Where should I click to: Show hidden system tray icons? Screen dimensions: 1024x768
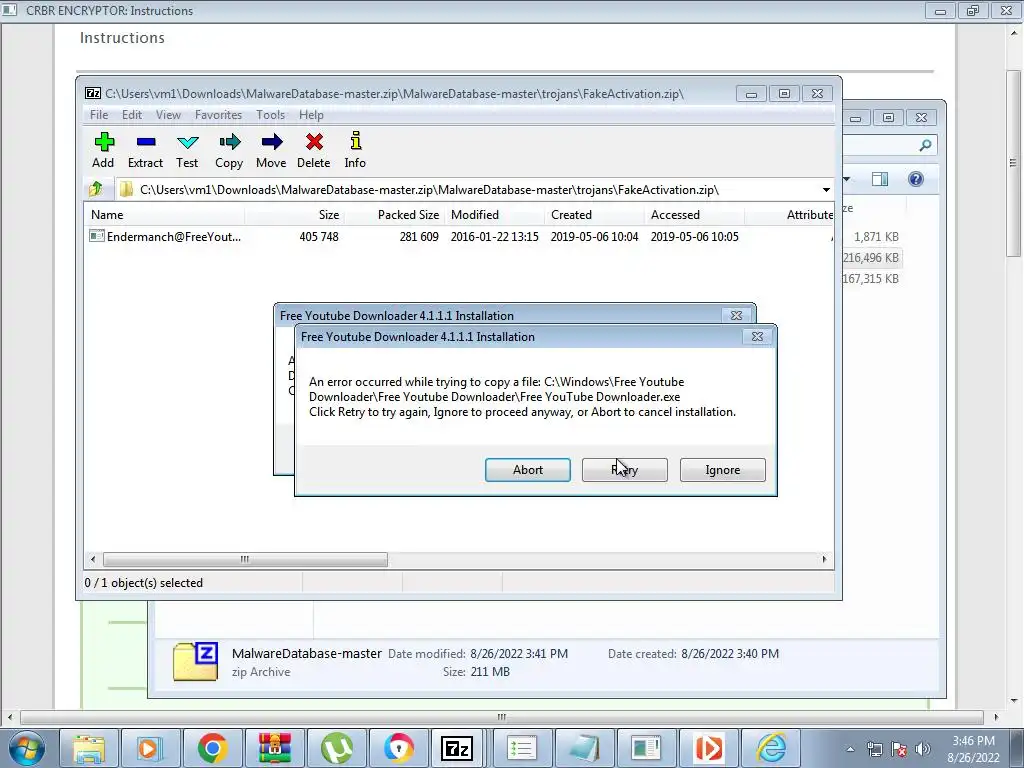click(x=850, y=749)
